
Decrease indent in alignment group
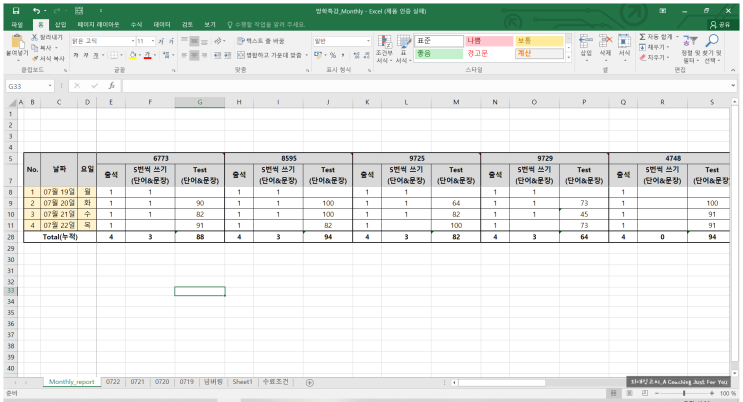coord(217,55)
